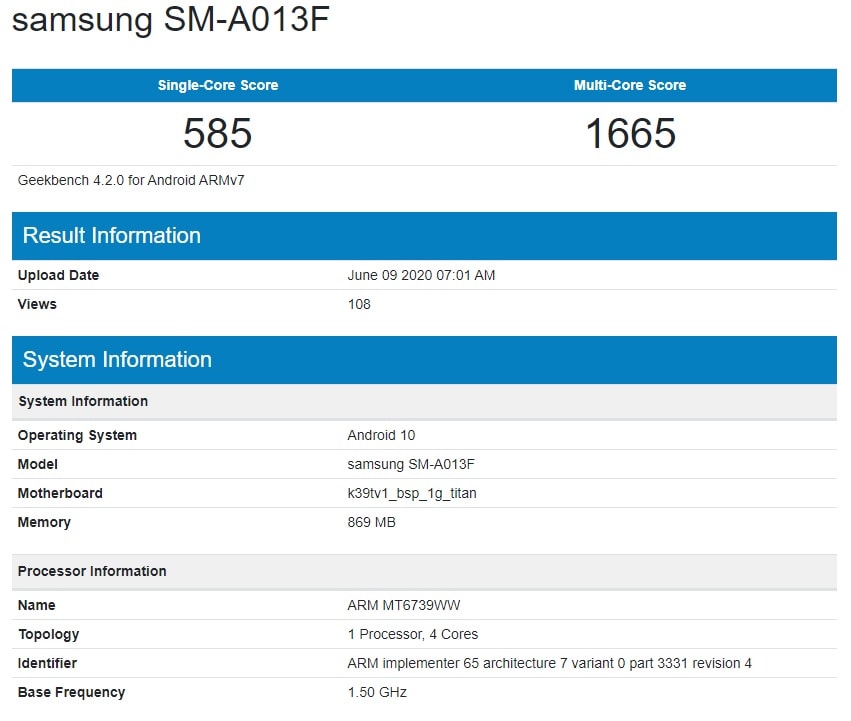Image resolution: width=851 pixels, height=721 pixels.
Task: Click the System Information section header
Action: (115, 359)
